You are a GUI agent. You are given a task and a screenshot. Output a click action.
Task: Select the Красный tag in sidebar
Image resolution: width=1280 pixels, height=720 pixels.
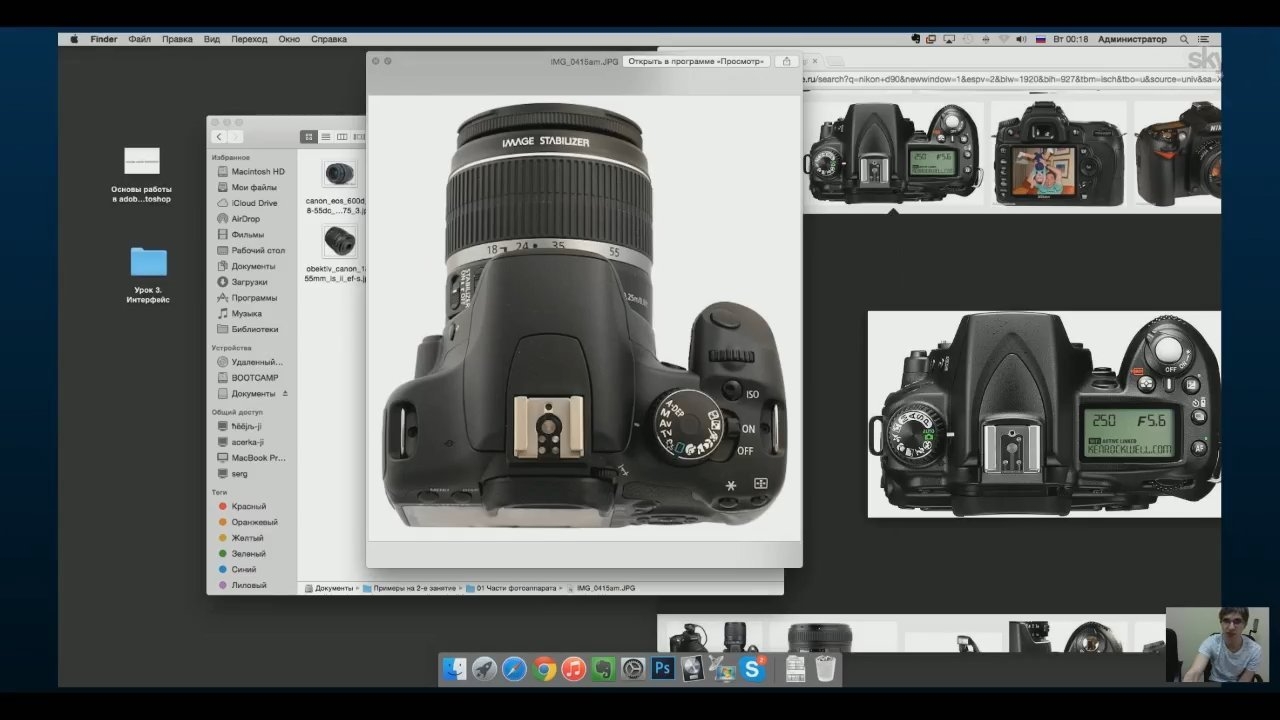click(x=242, y=507)
